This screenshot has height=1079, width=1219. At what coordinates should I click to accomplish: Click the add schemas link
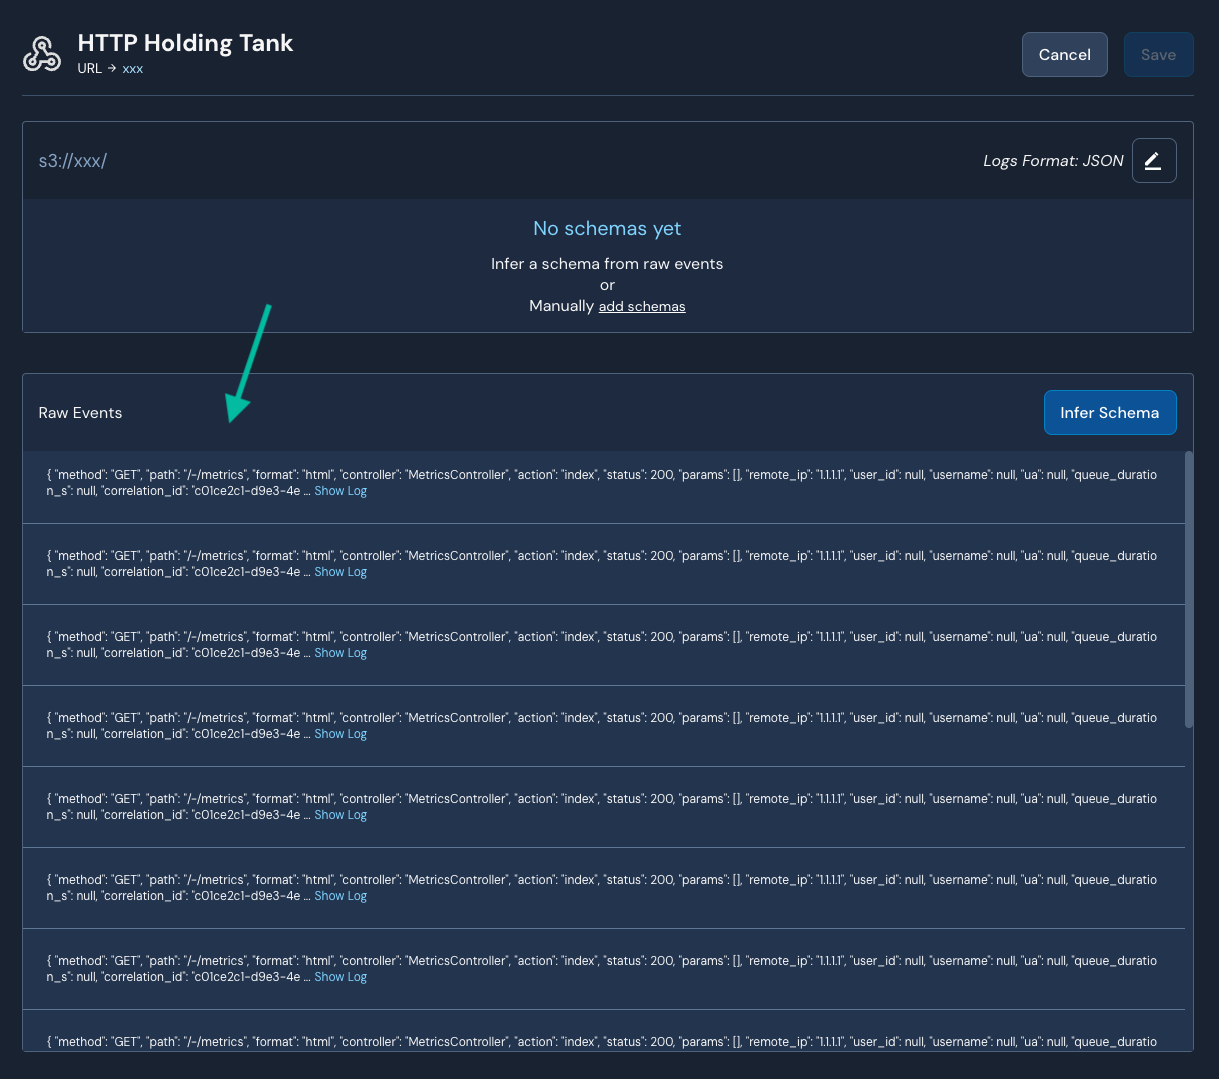pos(641,306)
